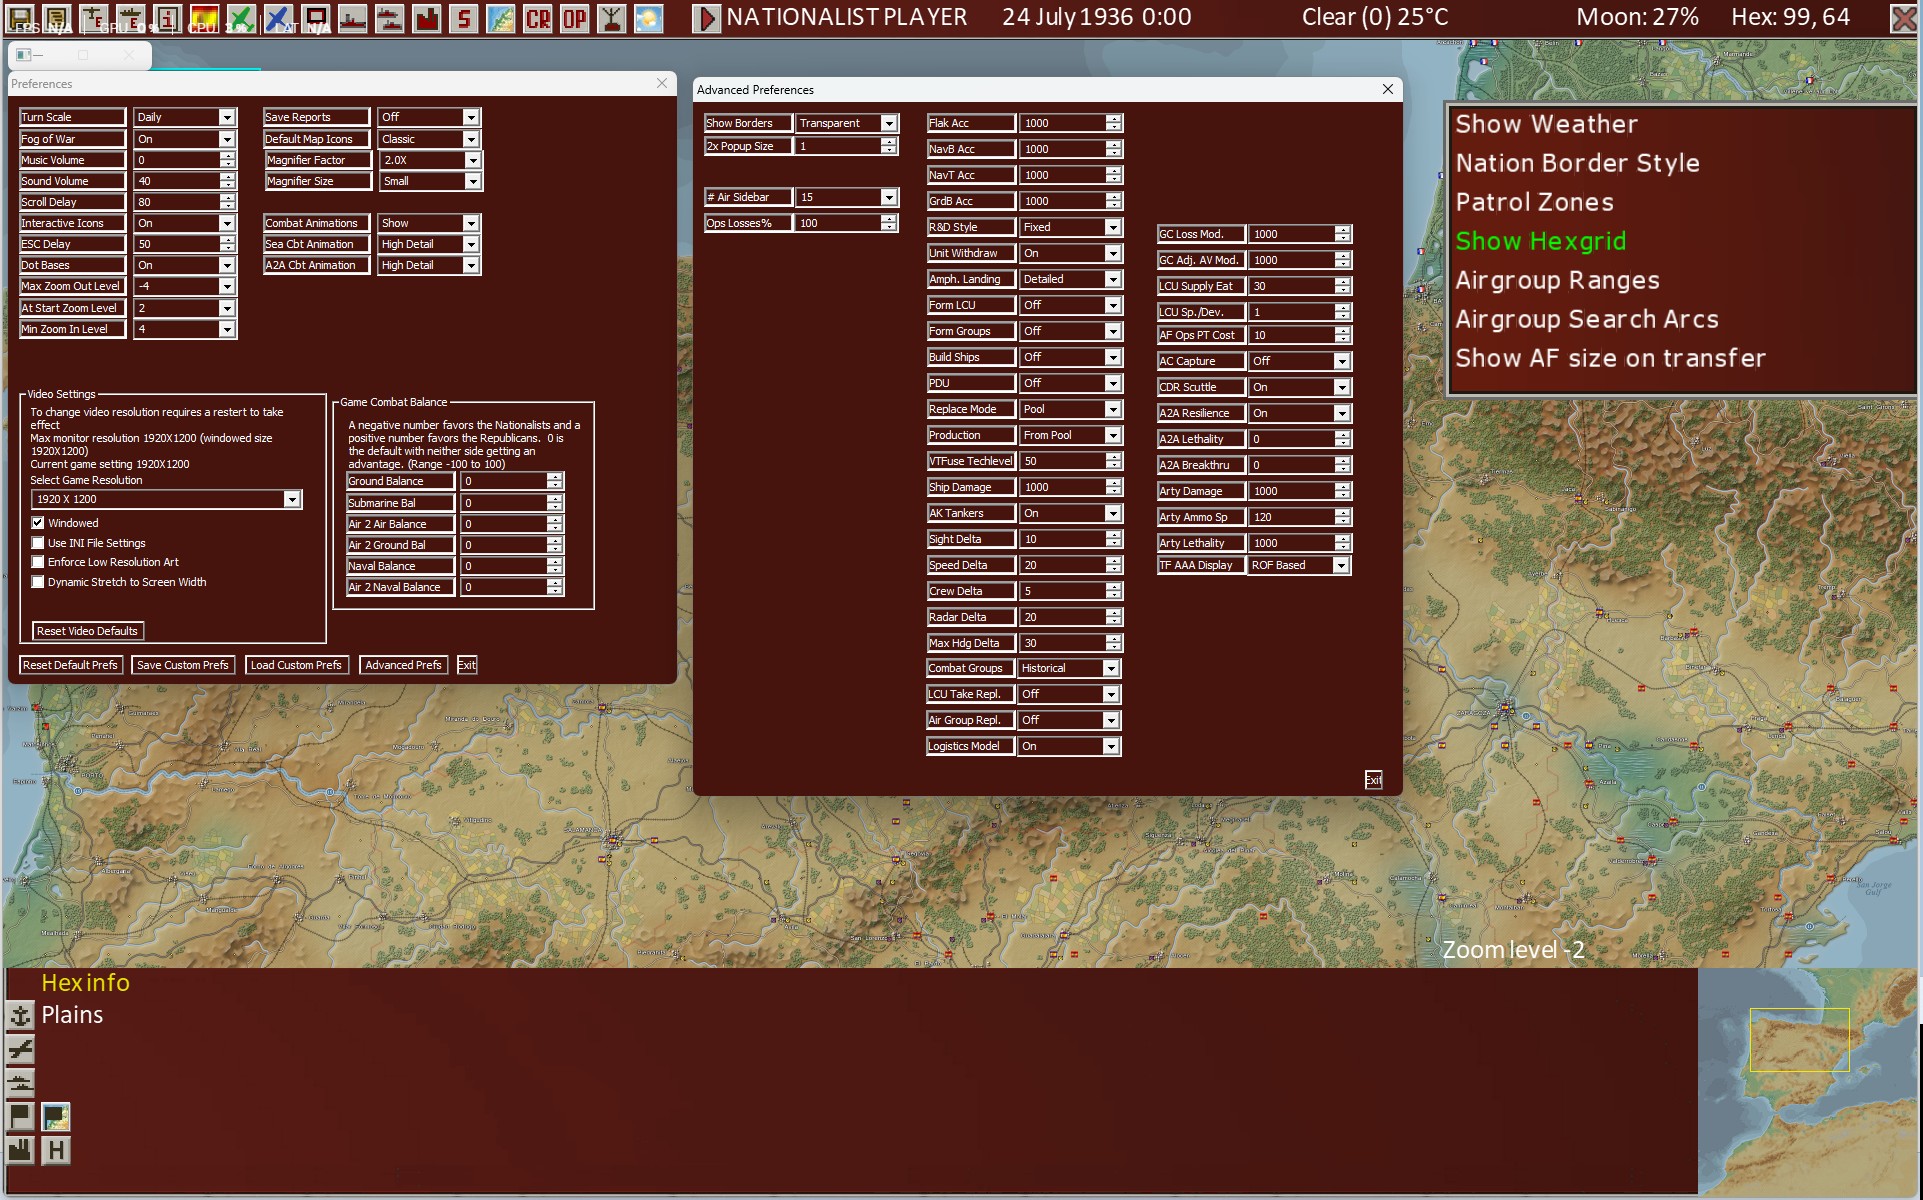Select the aircraft icon in the hex info sidebar
The height and width of the screenshot is (1200, 1923).
(20, 1048)
